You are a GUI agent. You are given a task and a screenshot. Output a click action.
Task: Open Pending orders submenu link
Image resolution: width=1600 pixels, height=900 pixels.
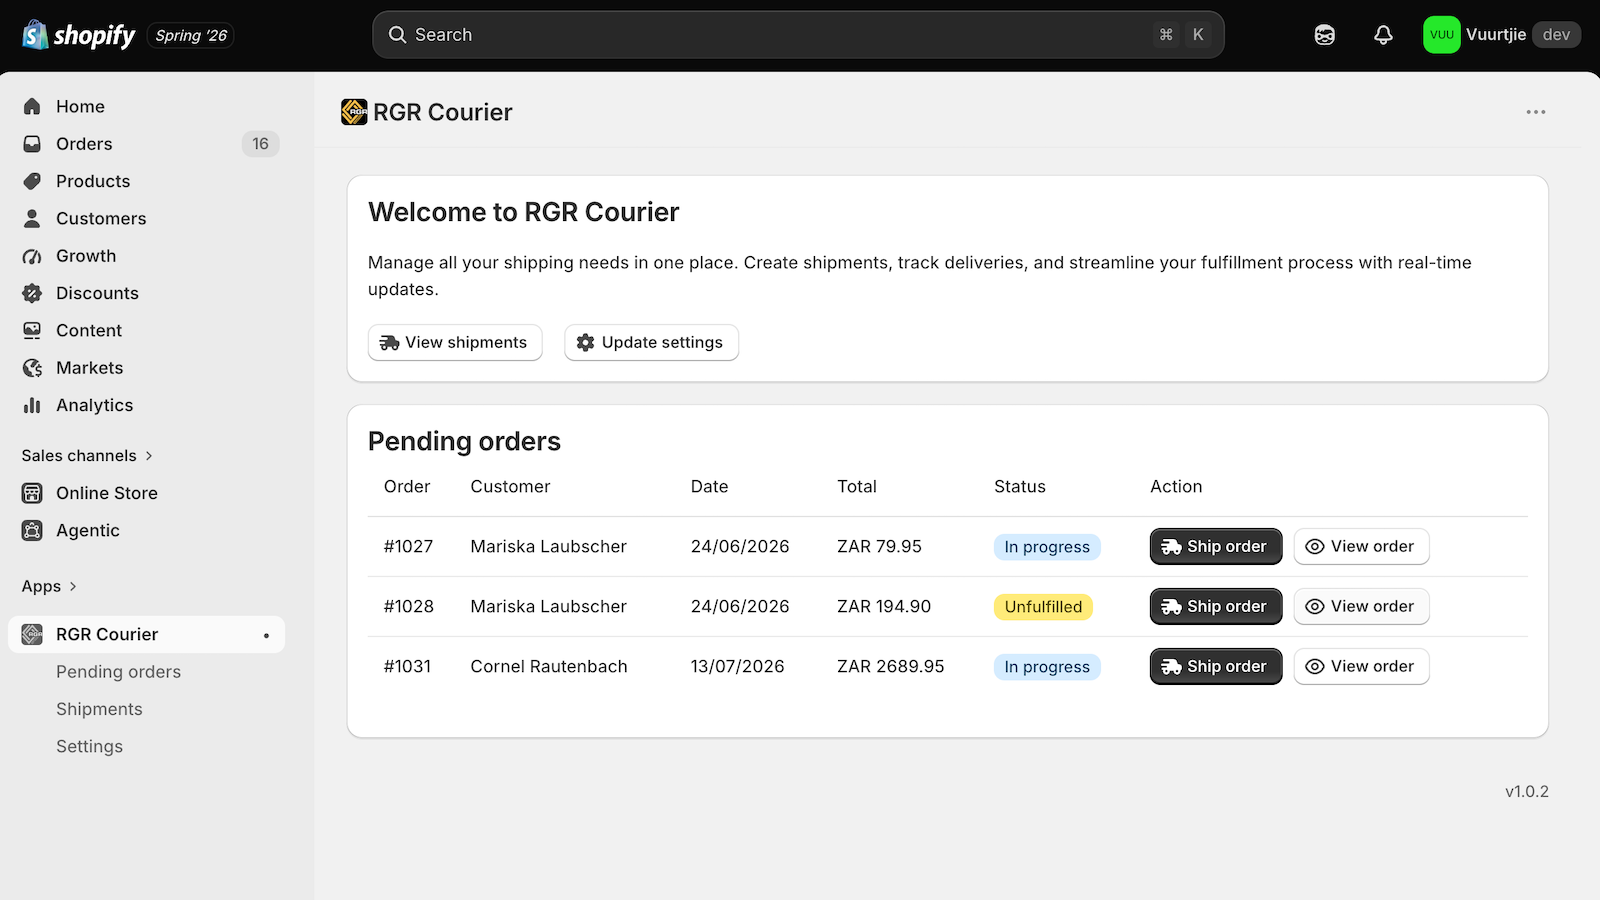[118, 672]
